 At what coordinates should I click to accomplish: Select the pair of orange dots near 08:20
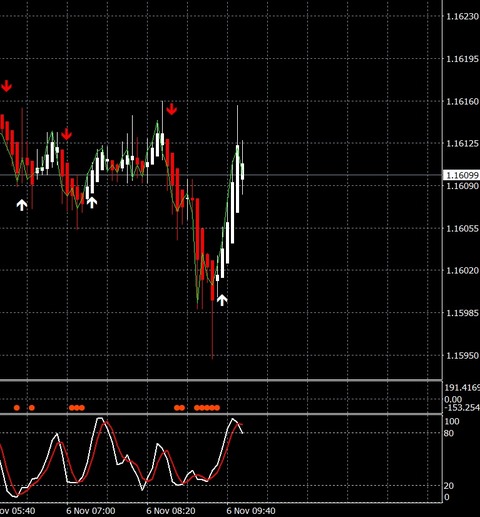[x=179, y=407]
